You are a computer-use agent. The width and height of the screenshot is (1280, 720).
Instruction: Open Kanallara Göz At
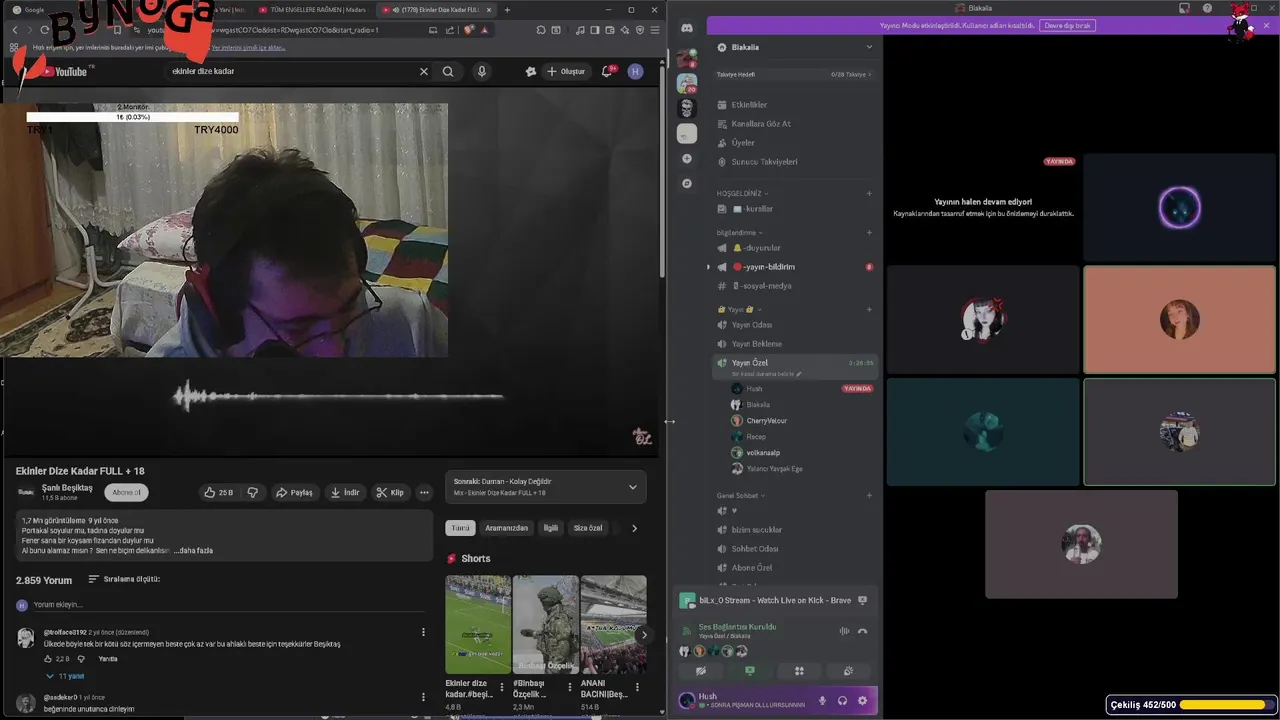coord(794,123)
